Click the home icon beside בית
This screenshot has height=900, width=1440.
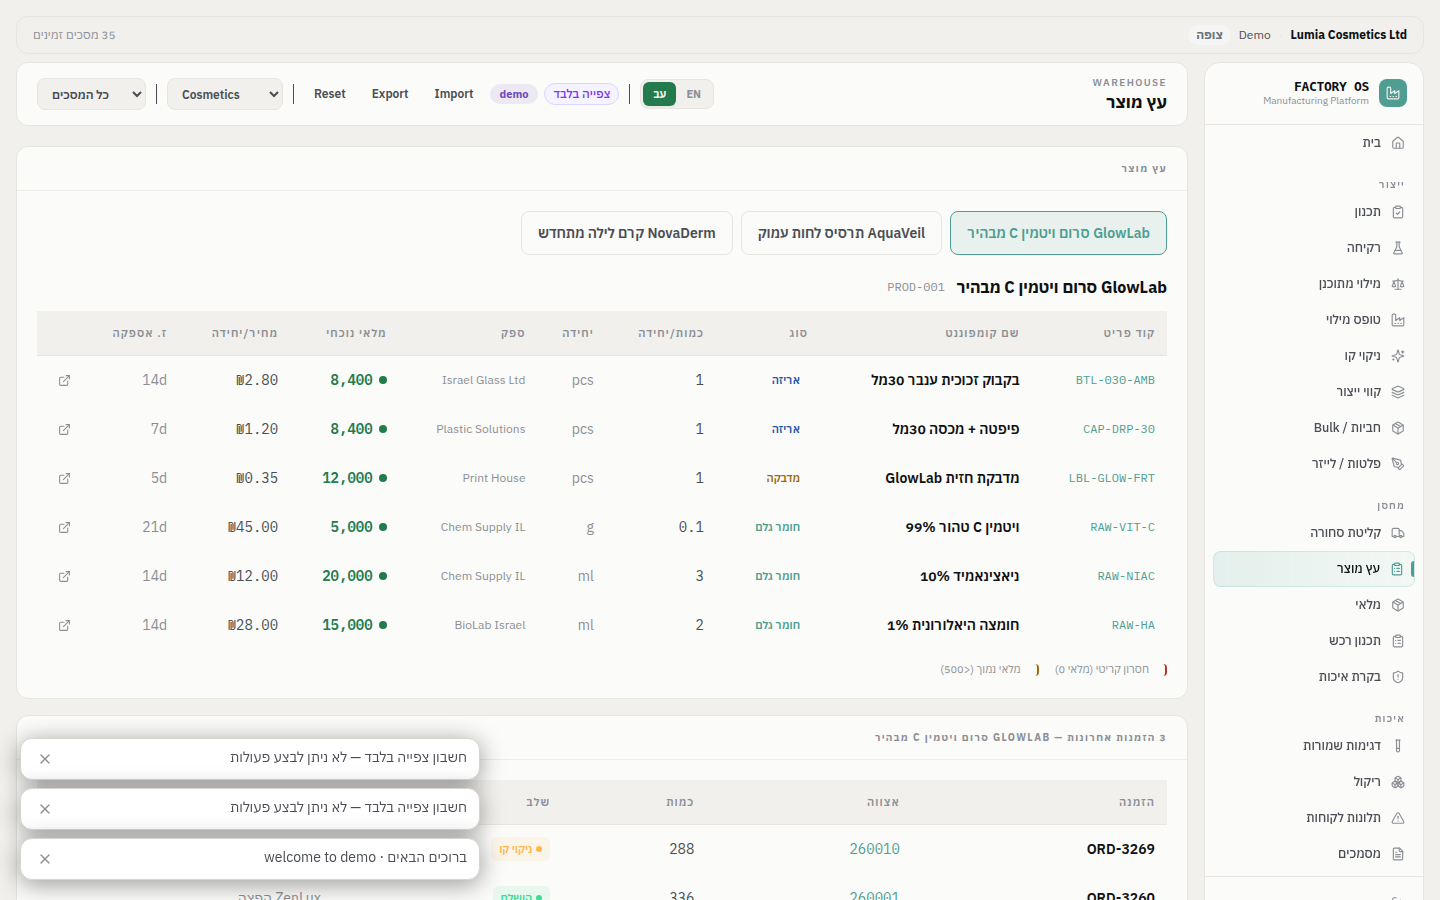(x=1398, y=143)
